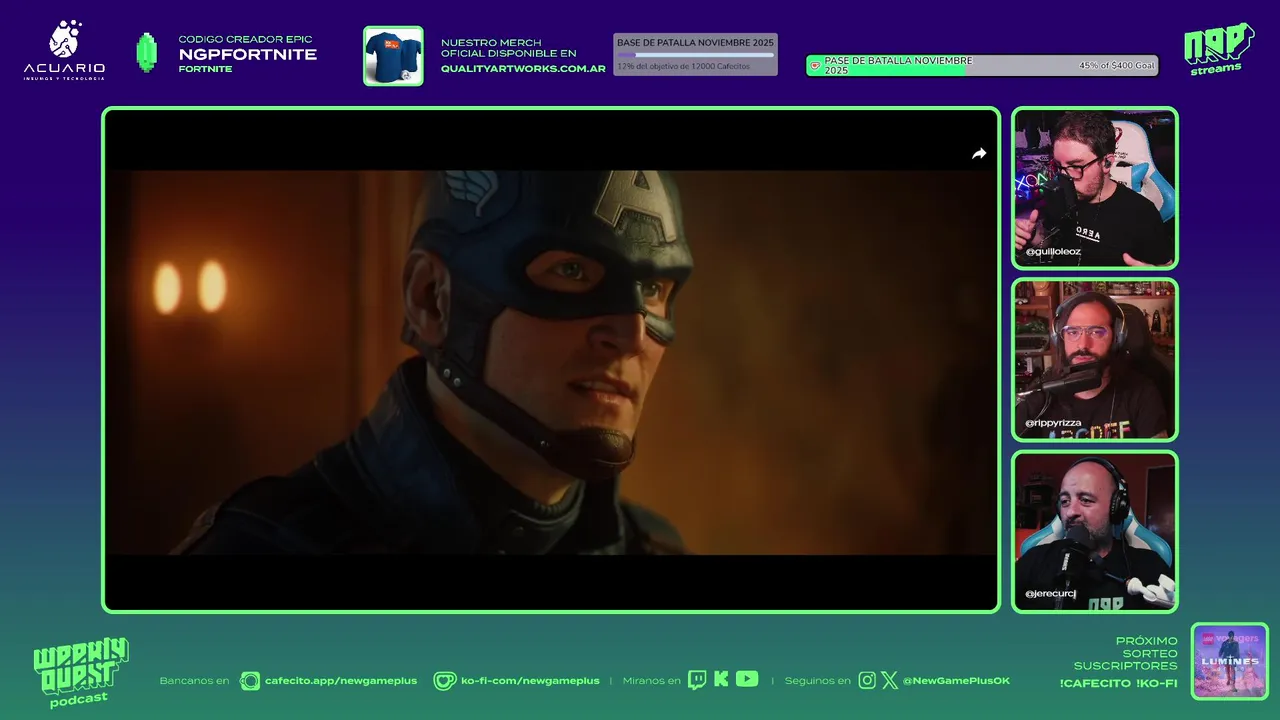Screen dimensions: 1280x720
Task: Click the '45% of $400 Goal' text
Action: coord(1116,66)
